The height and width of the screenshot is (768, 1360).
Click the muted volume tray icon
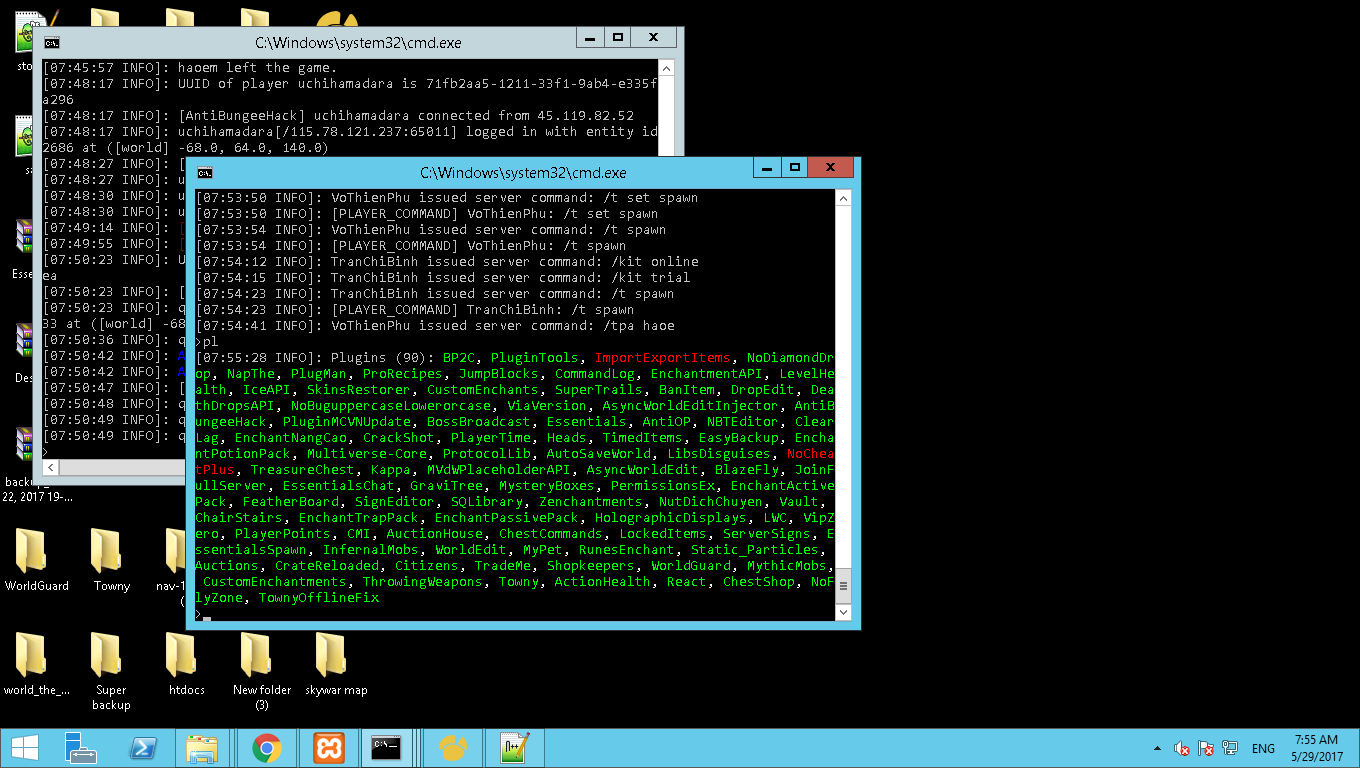1182,748
